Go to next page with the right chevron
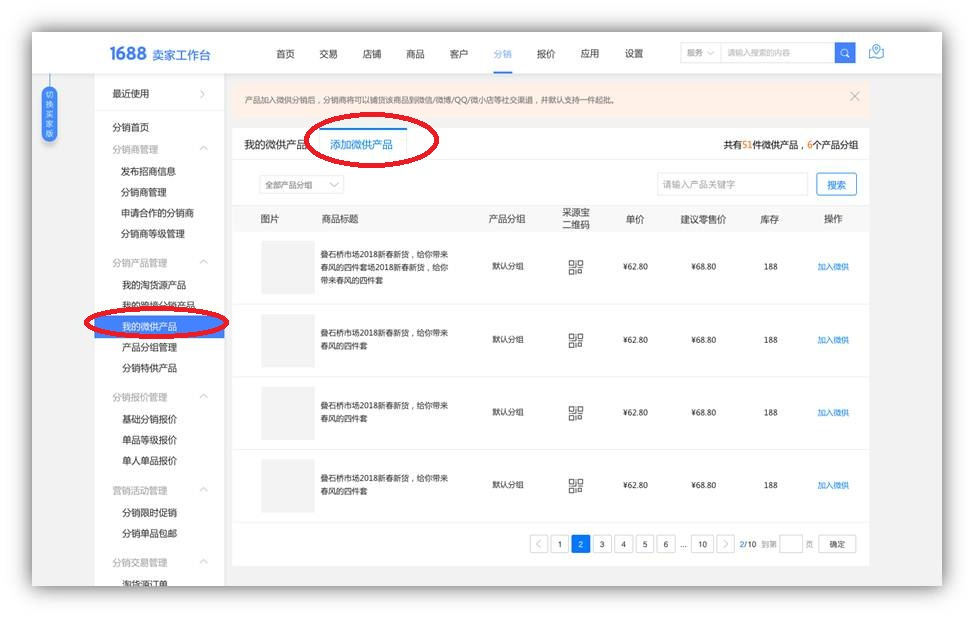This screenshot has width=974, height=618. coord(723,543)
